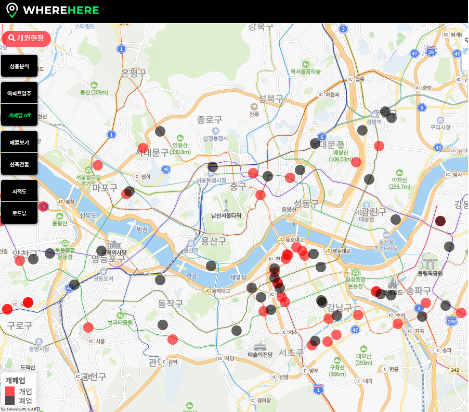Click the 국회의사당 building icon

113,245
